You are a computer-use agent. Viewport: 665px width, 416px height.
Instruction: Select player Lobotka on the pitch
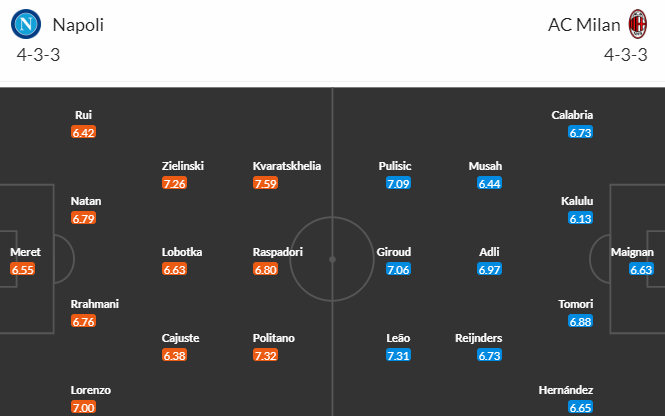pos(182,252)
